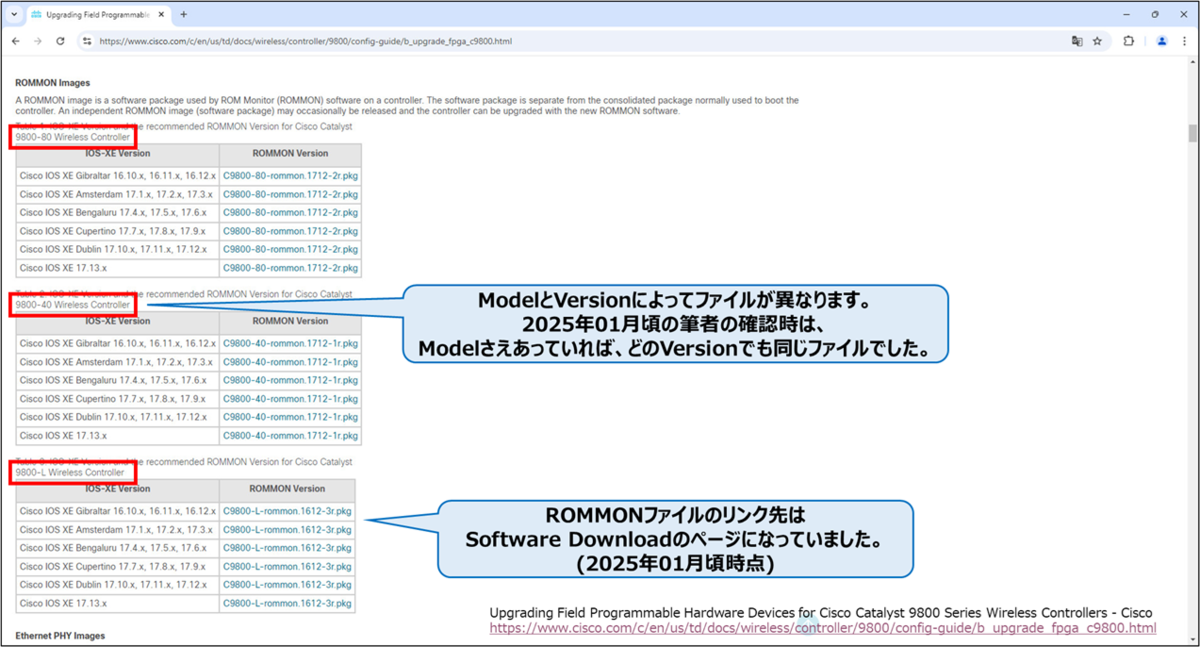Select Dublin 17.10.x cell in 9800-80 table
This screenshot has width=1200, height=647.
coord(118,250)
